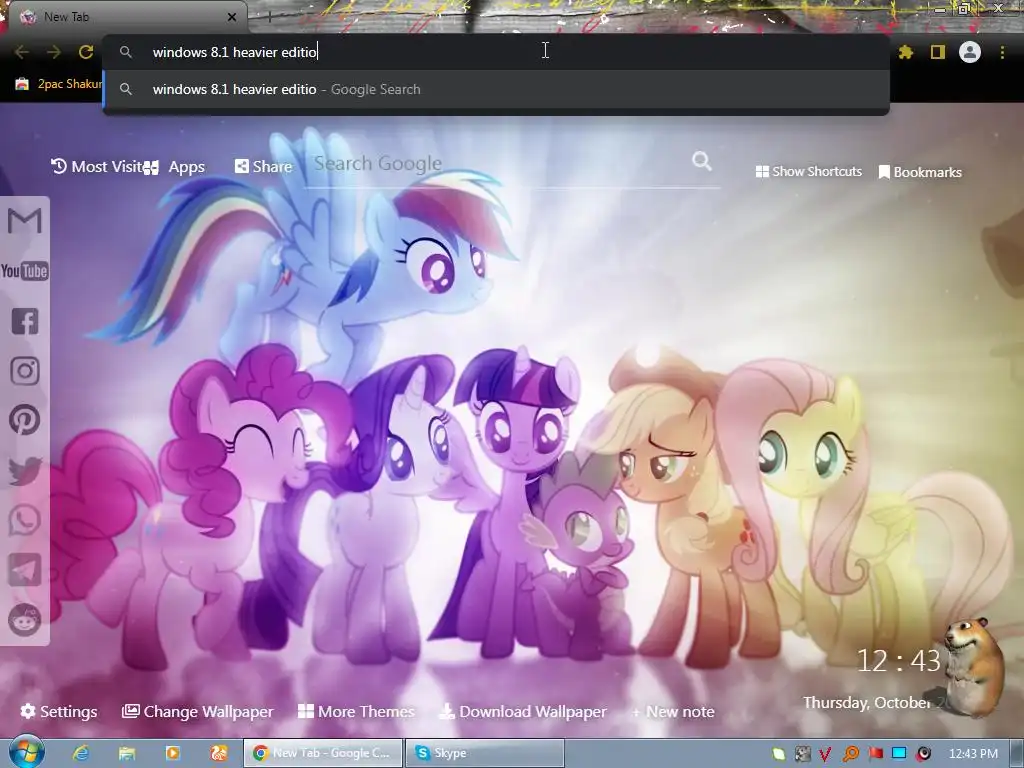The image size is (1024, 768).
Task: Add a New note
Action: click(673, 711)
